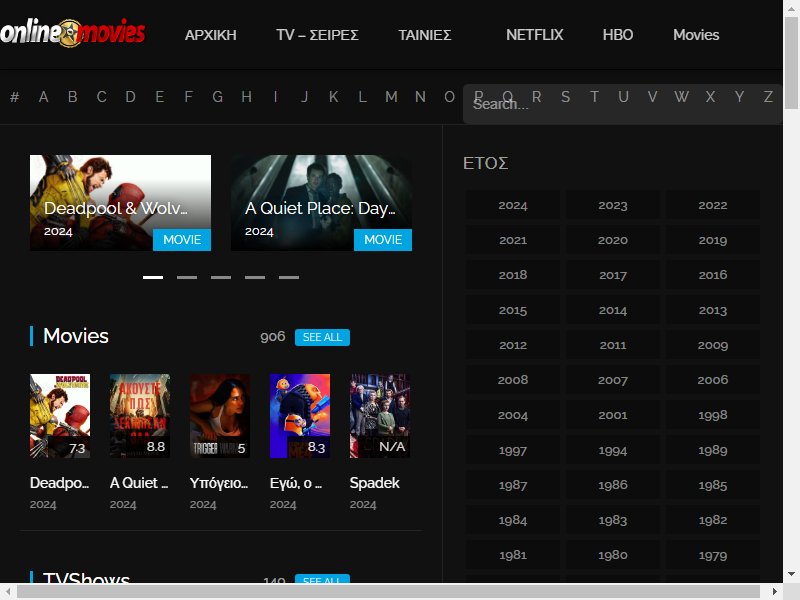Click the horizontal scrollbar right arrow
Image resolution: width=800 pixels, height=600 pixels.
775,591
